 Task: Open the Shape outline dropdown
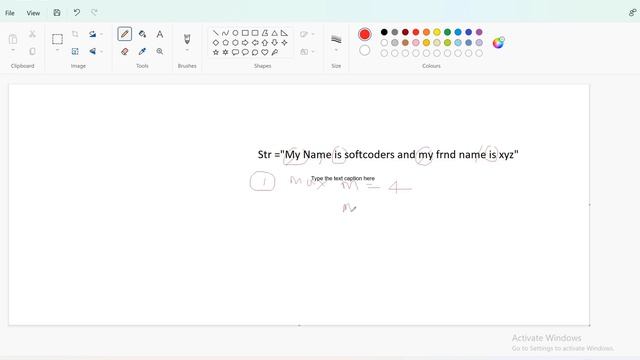(307, 34)
